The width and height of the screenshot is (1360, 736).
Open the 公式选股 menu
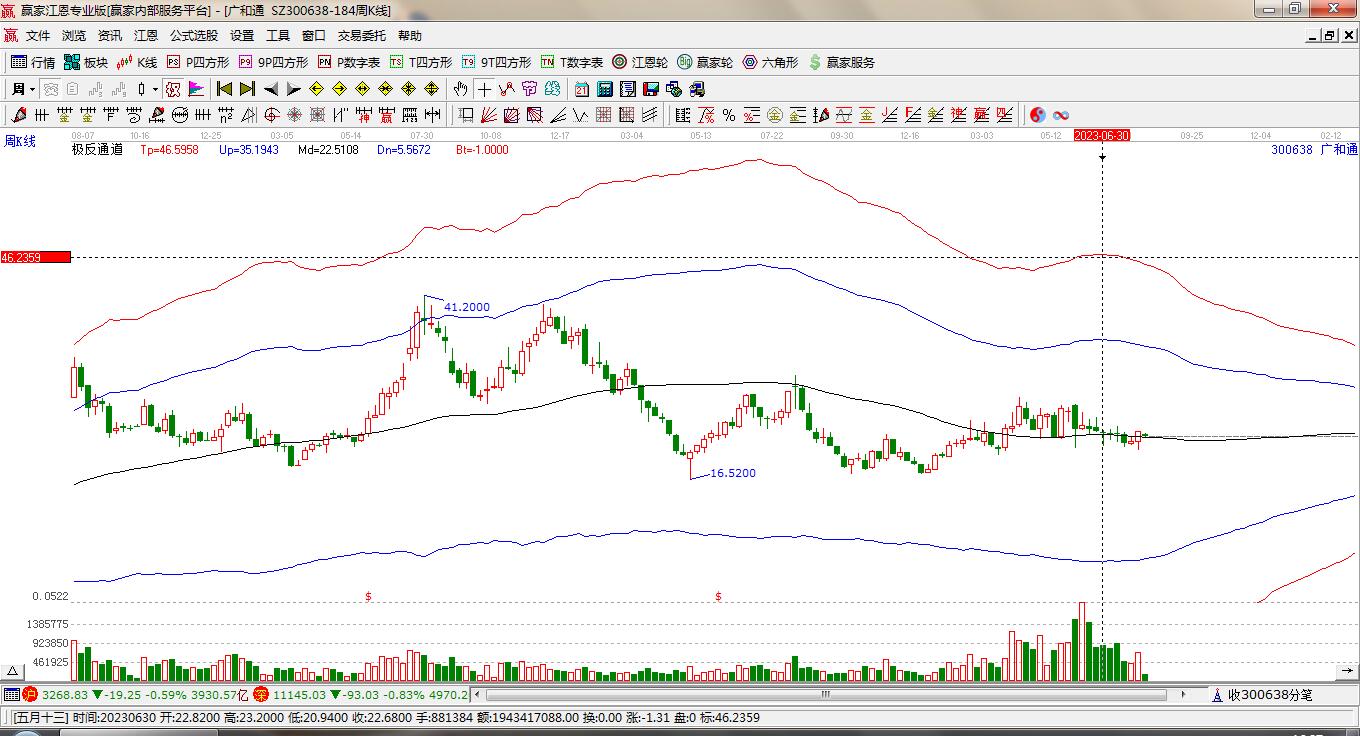pyautogui.click(x=193, y=35)
